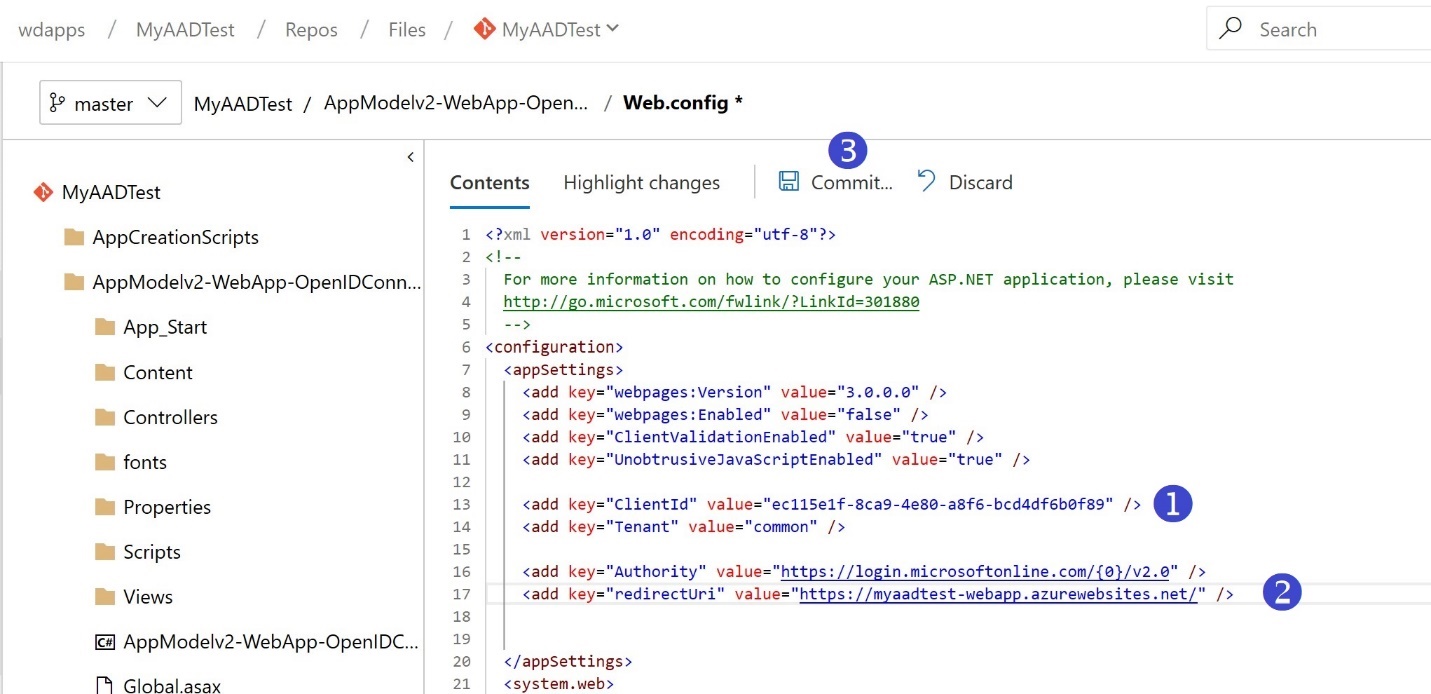Select the AppModelv2-WebApp-OpenIDC... project file
The image size is (1431, 694).
271,642
